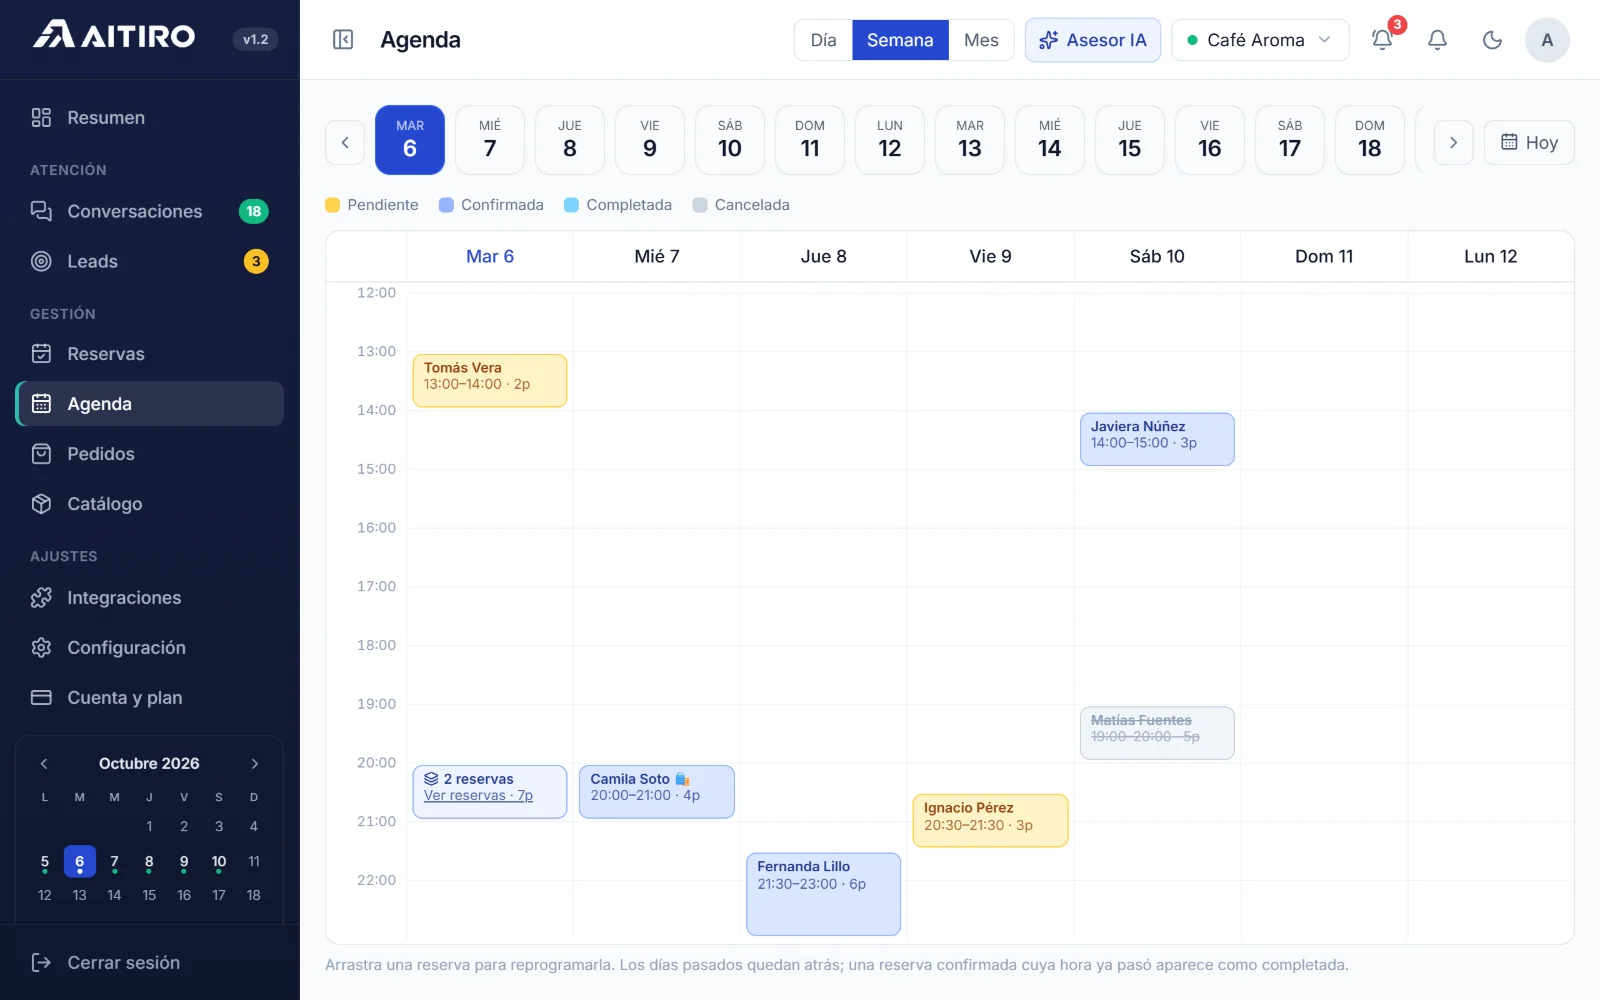Screen dimensions: 1600x1000
Task: Switch to Día view
Action: point(823,40)
